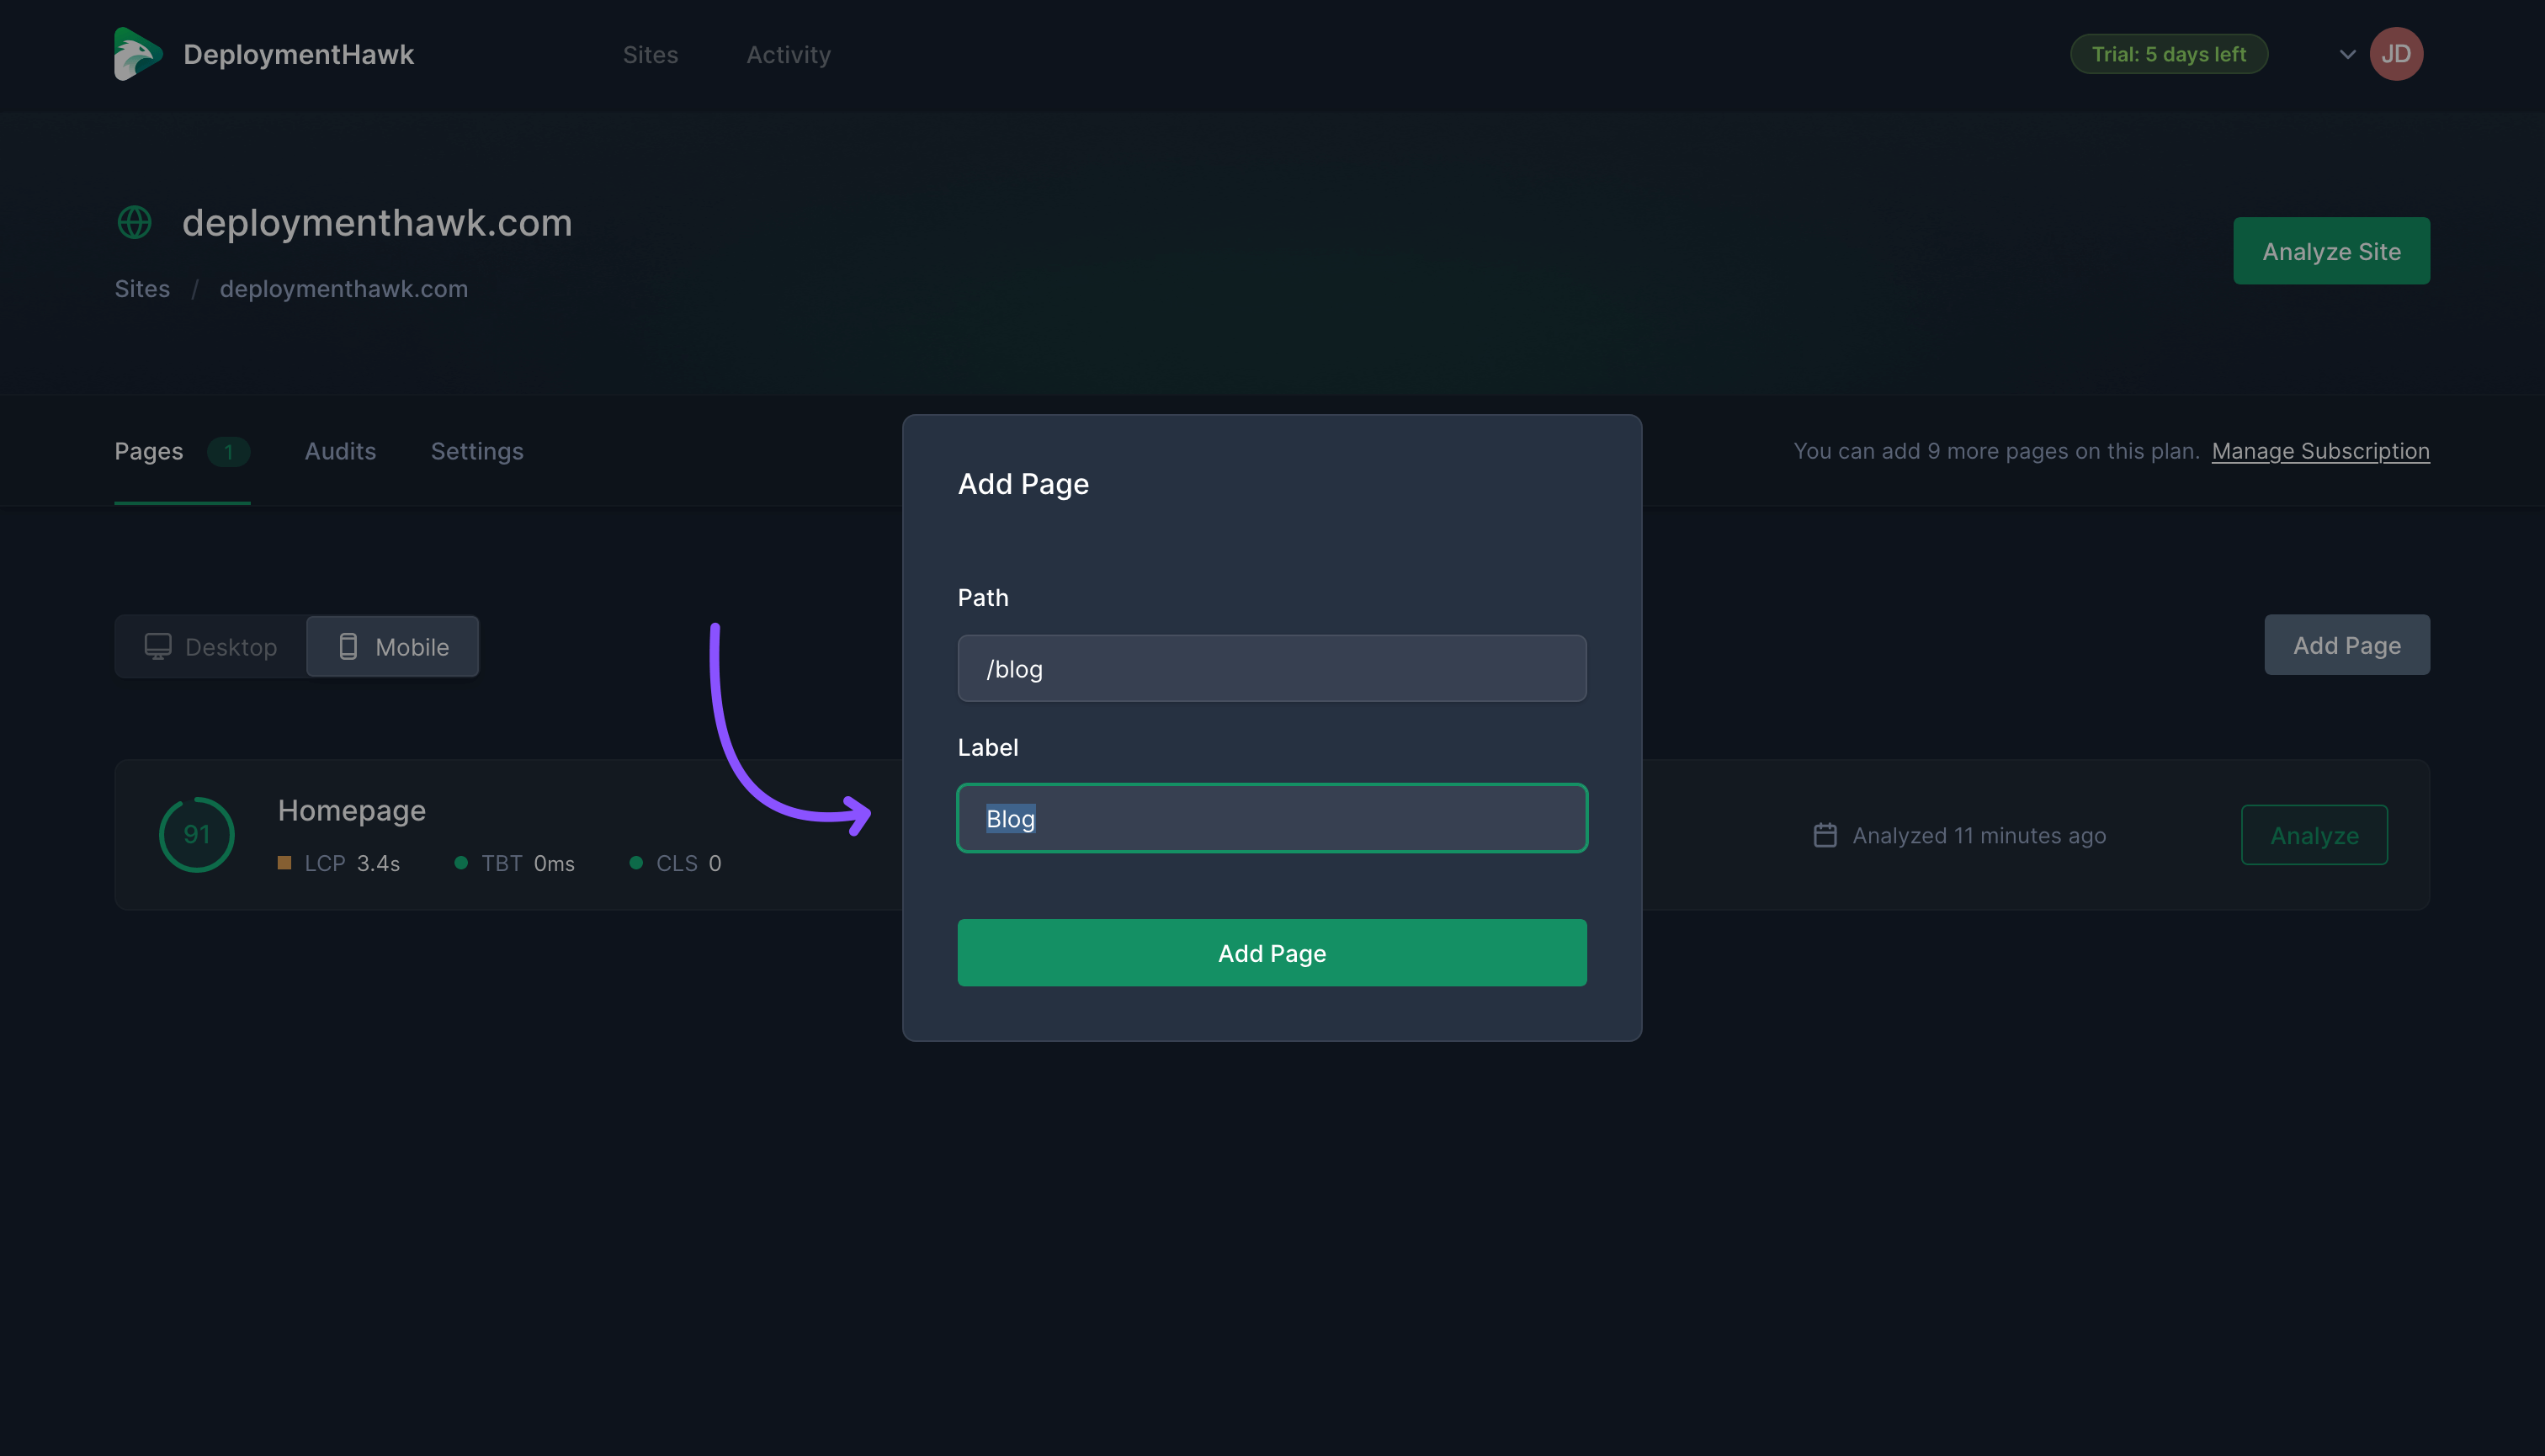Click Analyze button on Homepage row
This screenshot has width=2545, height=1456.
coord(2314,835)
